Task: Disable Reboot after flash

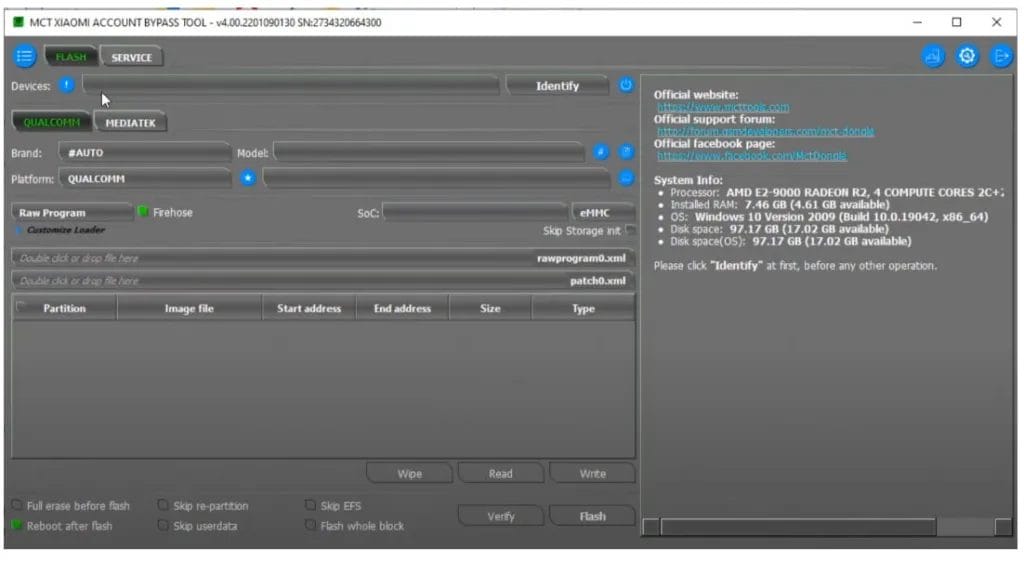Action: [14, 525]
